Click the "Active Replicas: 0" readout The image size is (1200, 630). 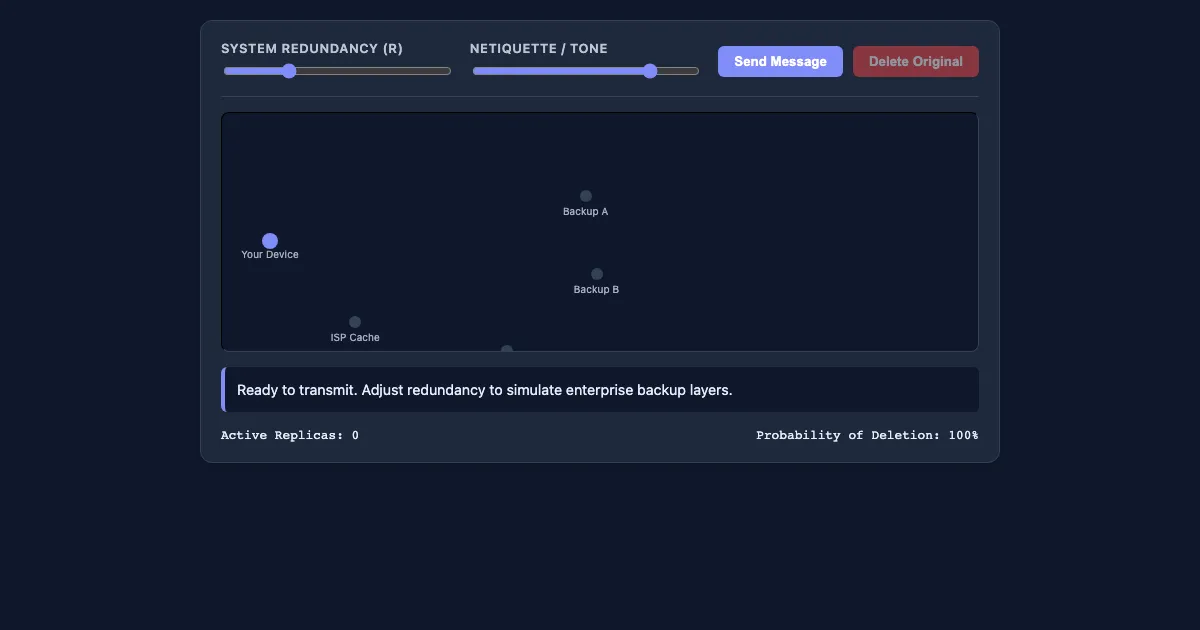290,435
